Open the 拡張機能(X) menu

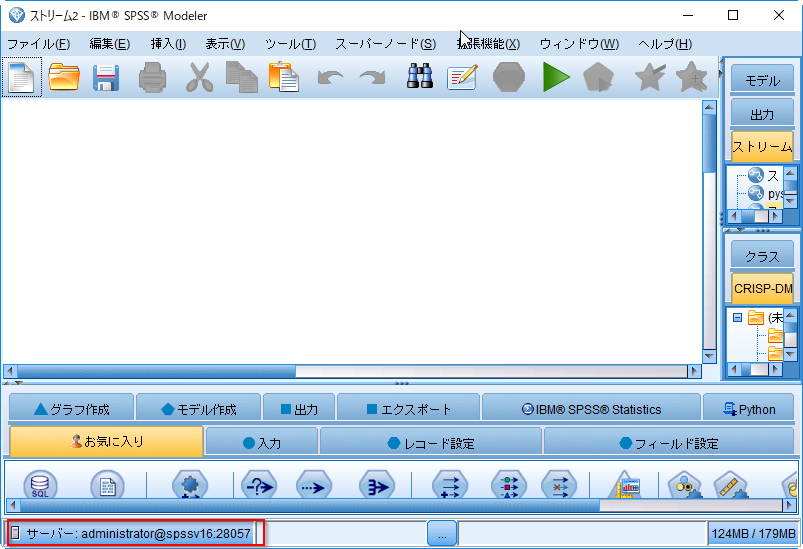[488, 44]
